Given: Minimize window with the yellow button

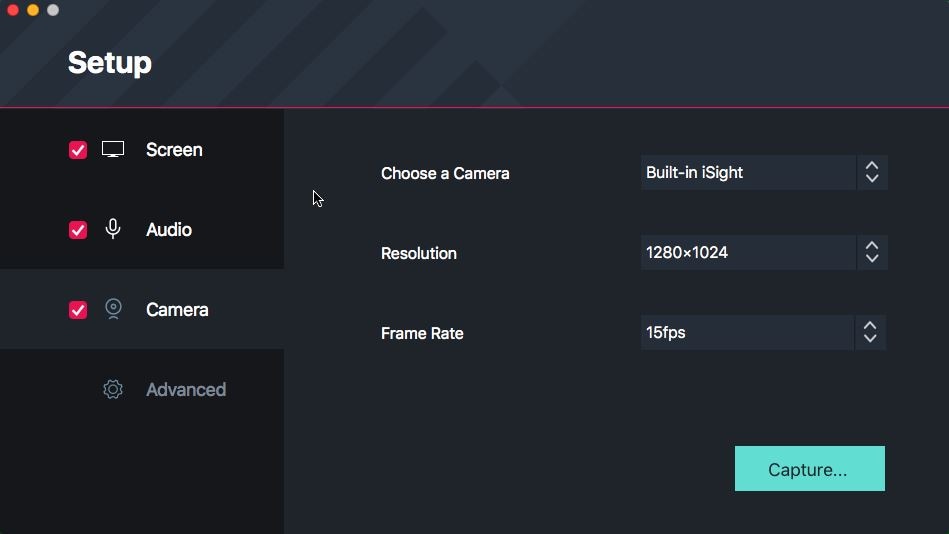Looking at the screenshot, I should point(33,10).
